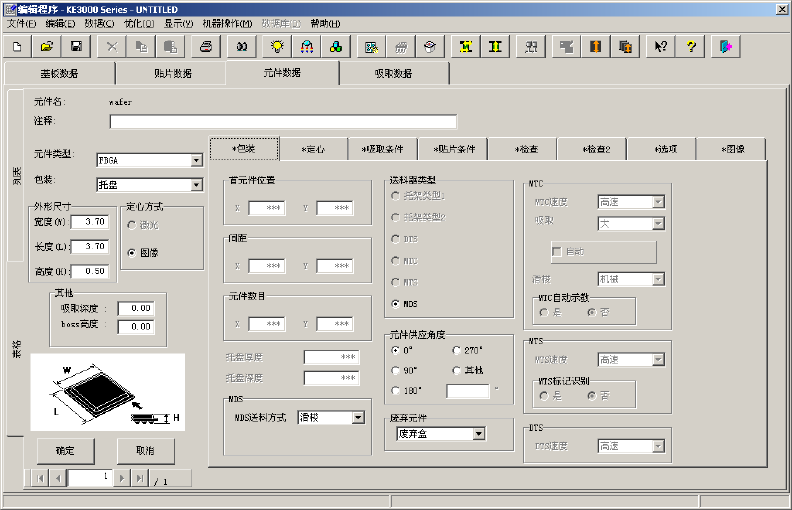This screenshot has height=510, width=792.
Task: Open the 文件(F) menu
Action: pyautogui.click(x=22, y=23)
